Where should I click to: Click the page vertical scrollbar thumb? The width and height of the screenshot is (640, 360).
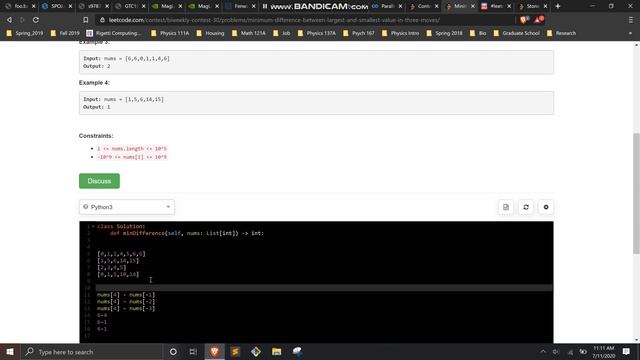(x=636, y=193)
